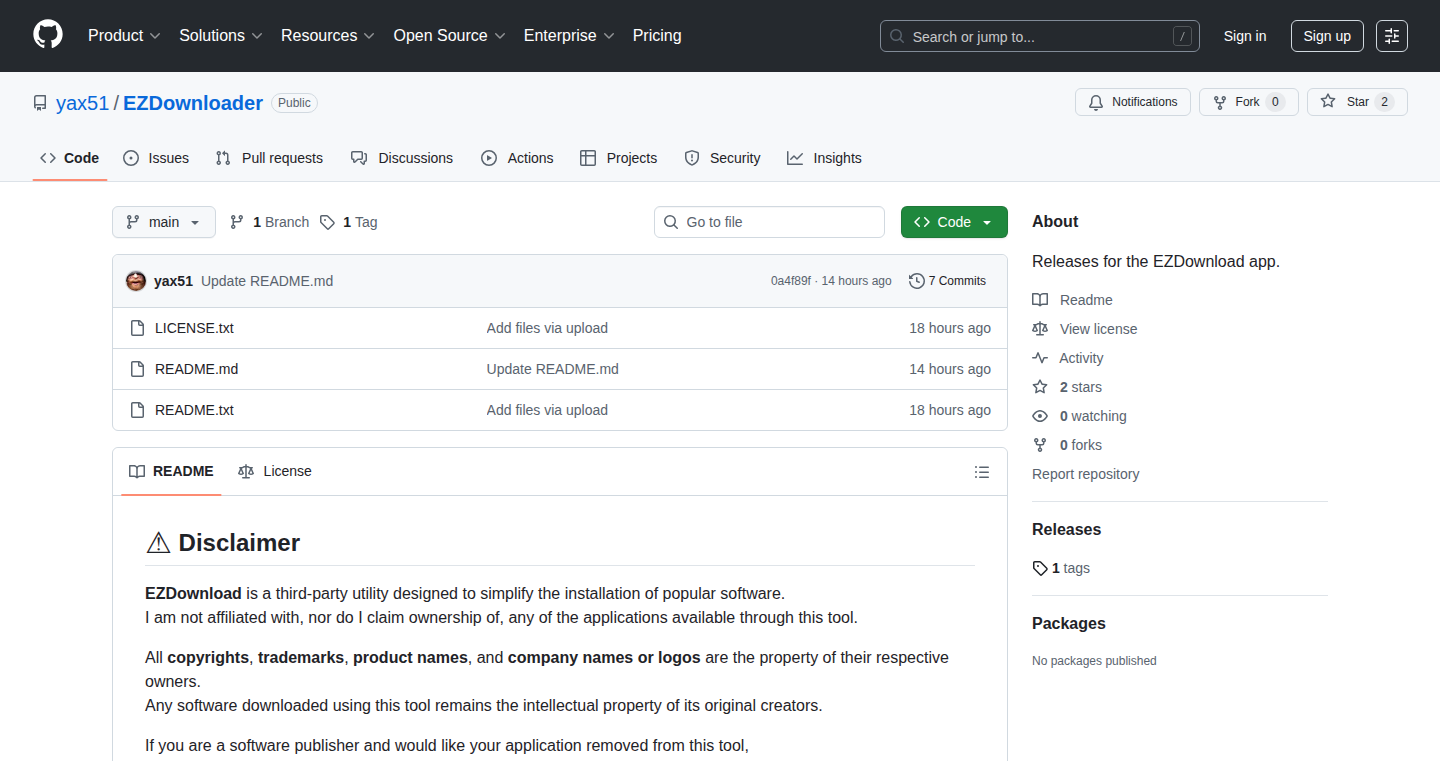1440x761 pixels.
Task: Open Add files via upload commit for LICENSE.txt
Action: point(547,328)
